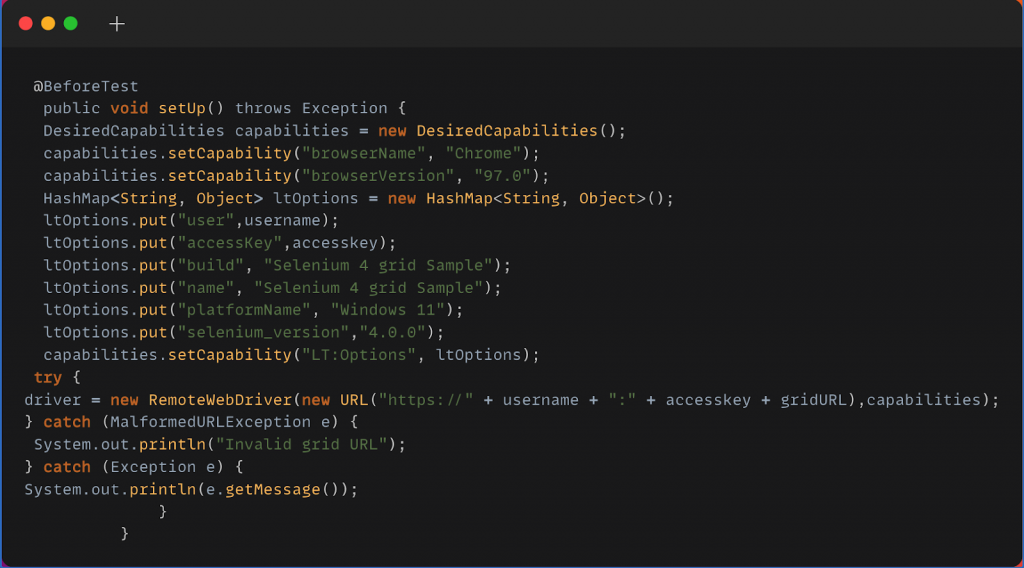Click the "Chrome" string value
The image size is (1024, 568).
click(488, 153)
